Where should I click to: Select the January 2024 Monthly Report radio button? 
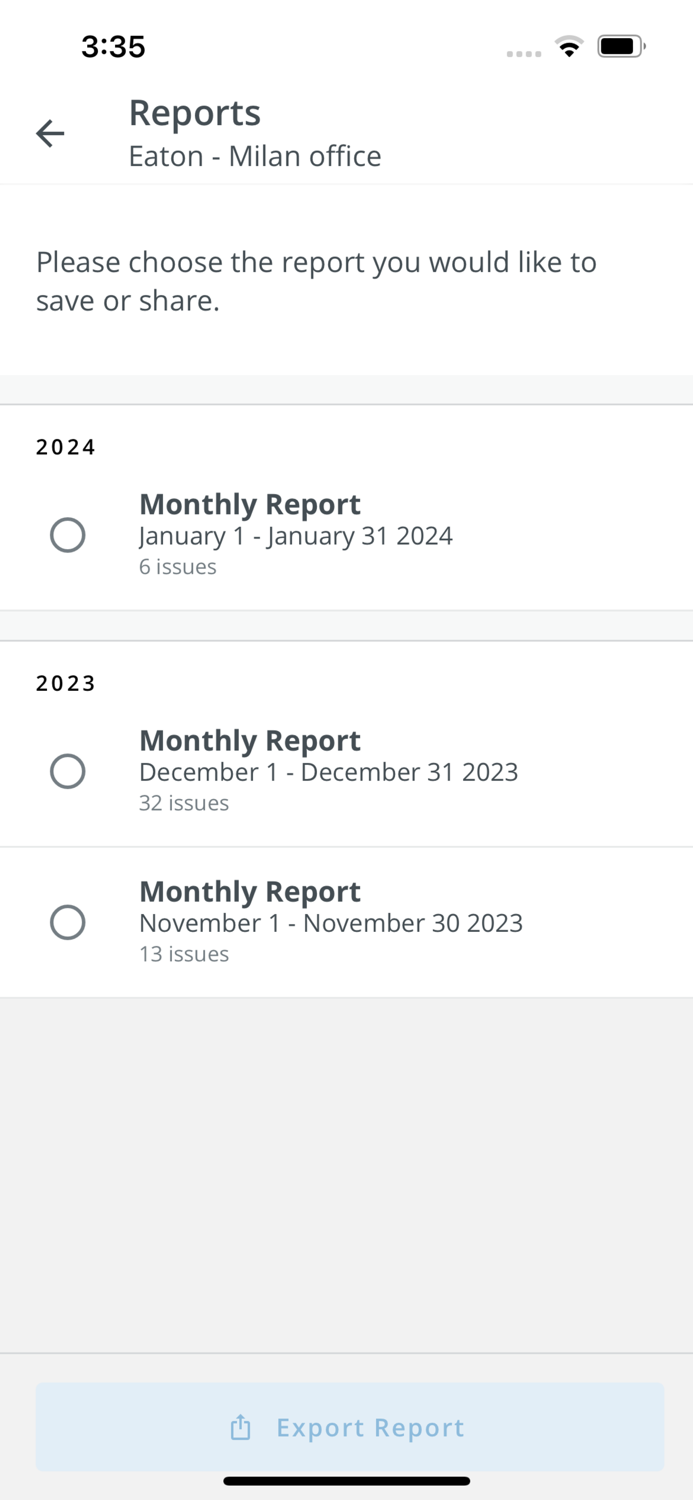click(68, 535)
